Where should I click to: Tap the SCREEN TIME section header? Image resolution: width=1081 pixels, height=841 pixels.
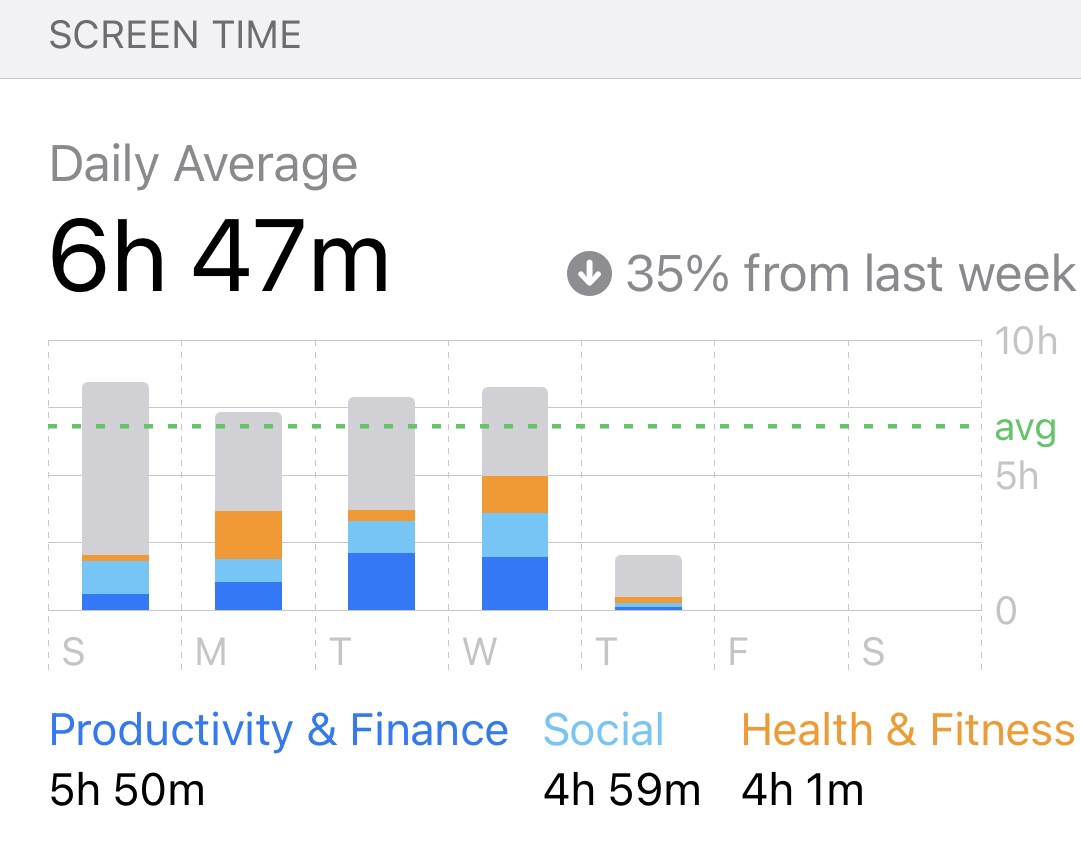click(175, 36)
